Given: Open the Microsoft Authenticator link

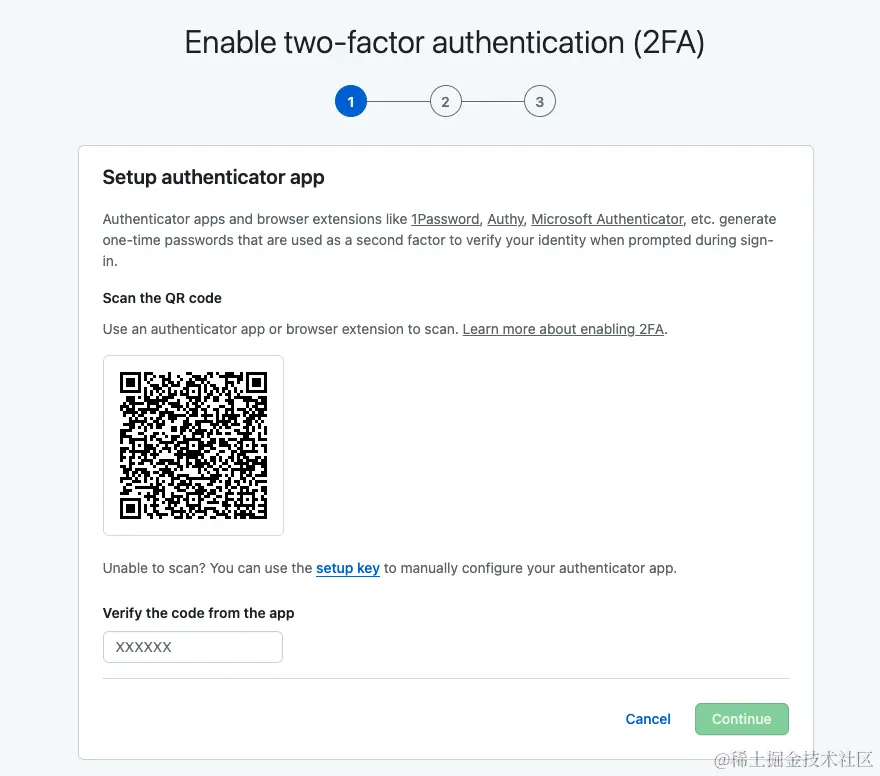Looking at the screenshot, I should pyautogui.click(x=607, y=219).
